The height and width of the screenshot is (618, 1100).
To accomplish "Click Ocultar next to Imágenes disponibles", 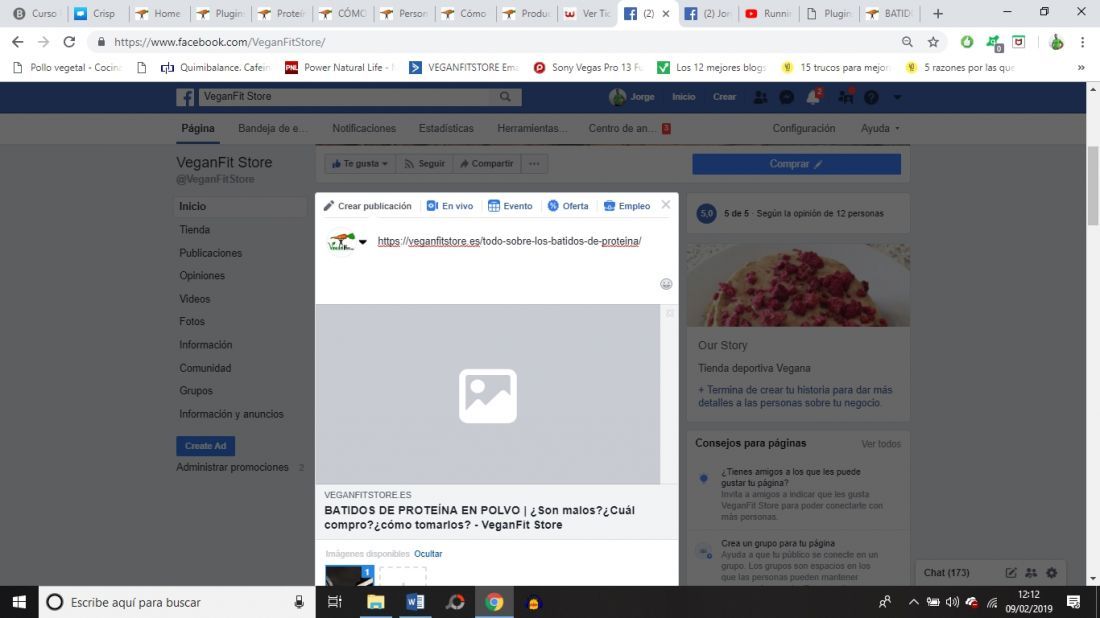I will tap(428, 553).
